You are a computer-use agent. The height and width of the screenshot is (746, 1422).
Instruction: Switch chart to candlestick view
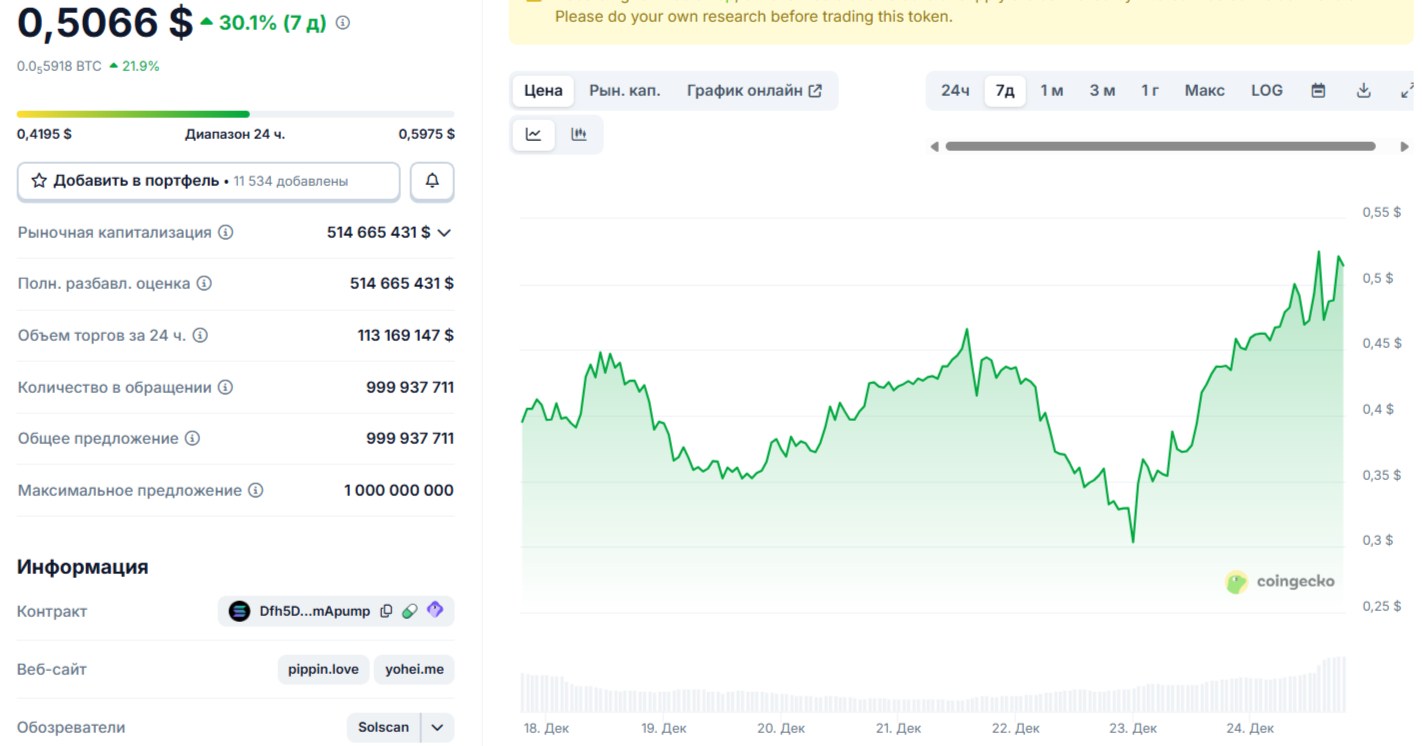tap(580, 134)
